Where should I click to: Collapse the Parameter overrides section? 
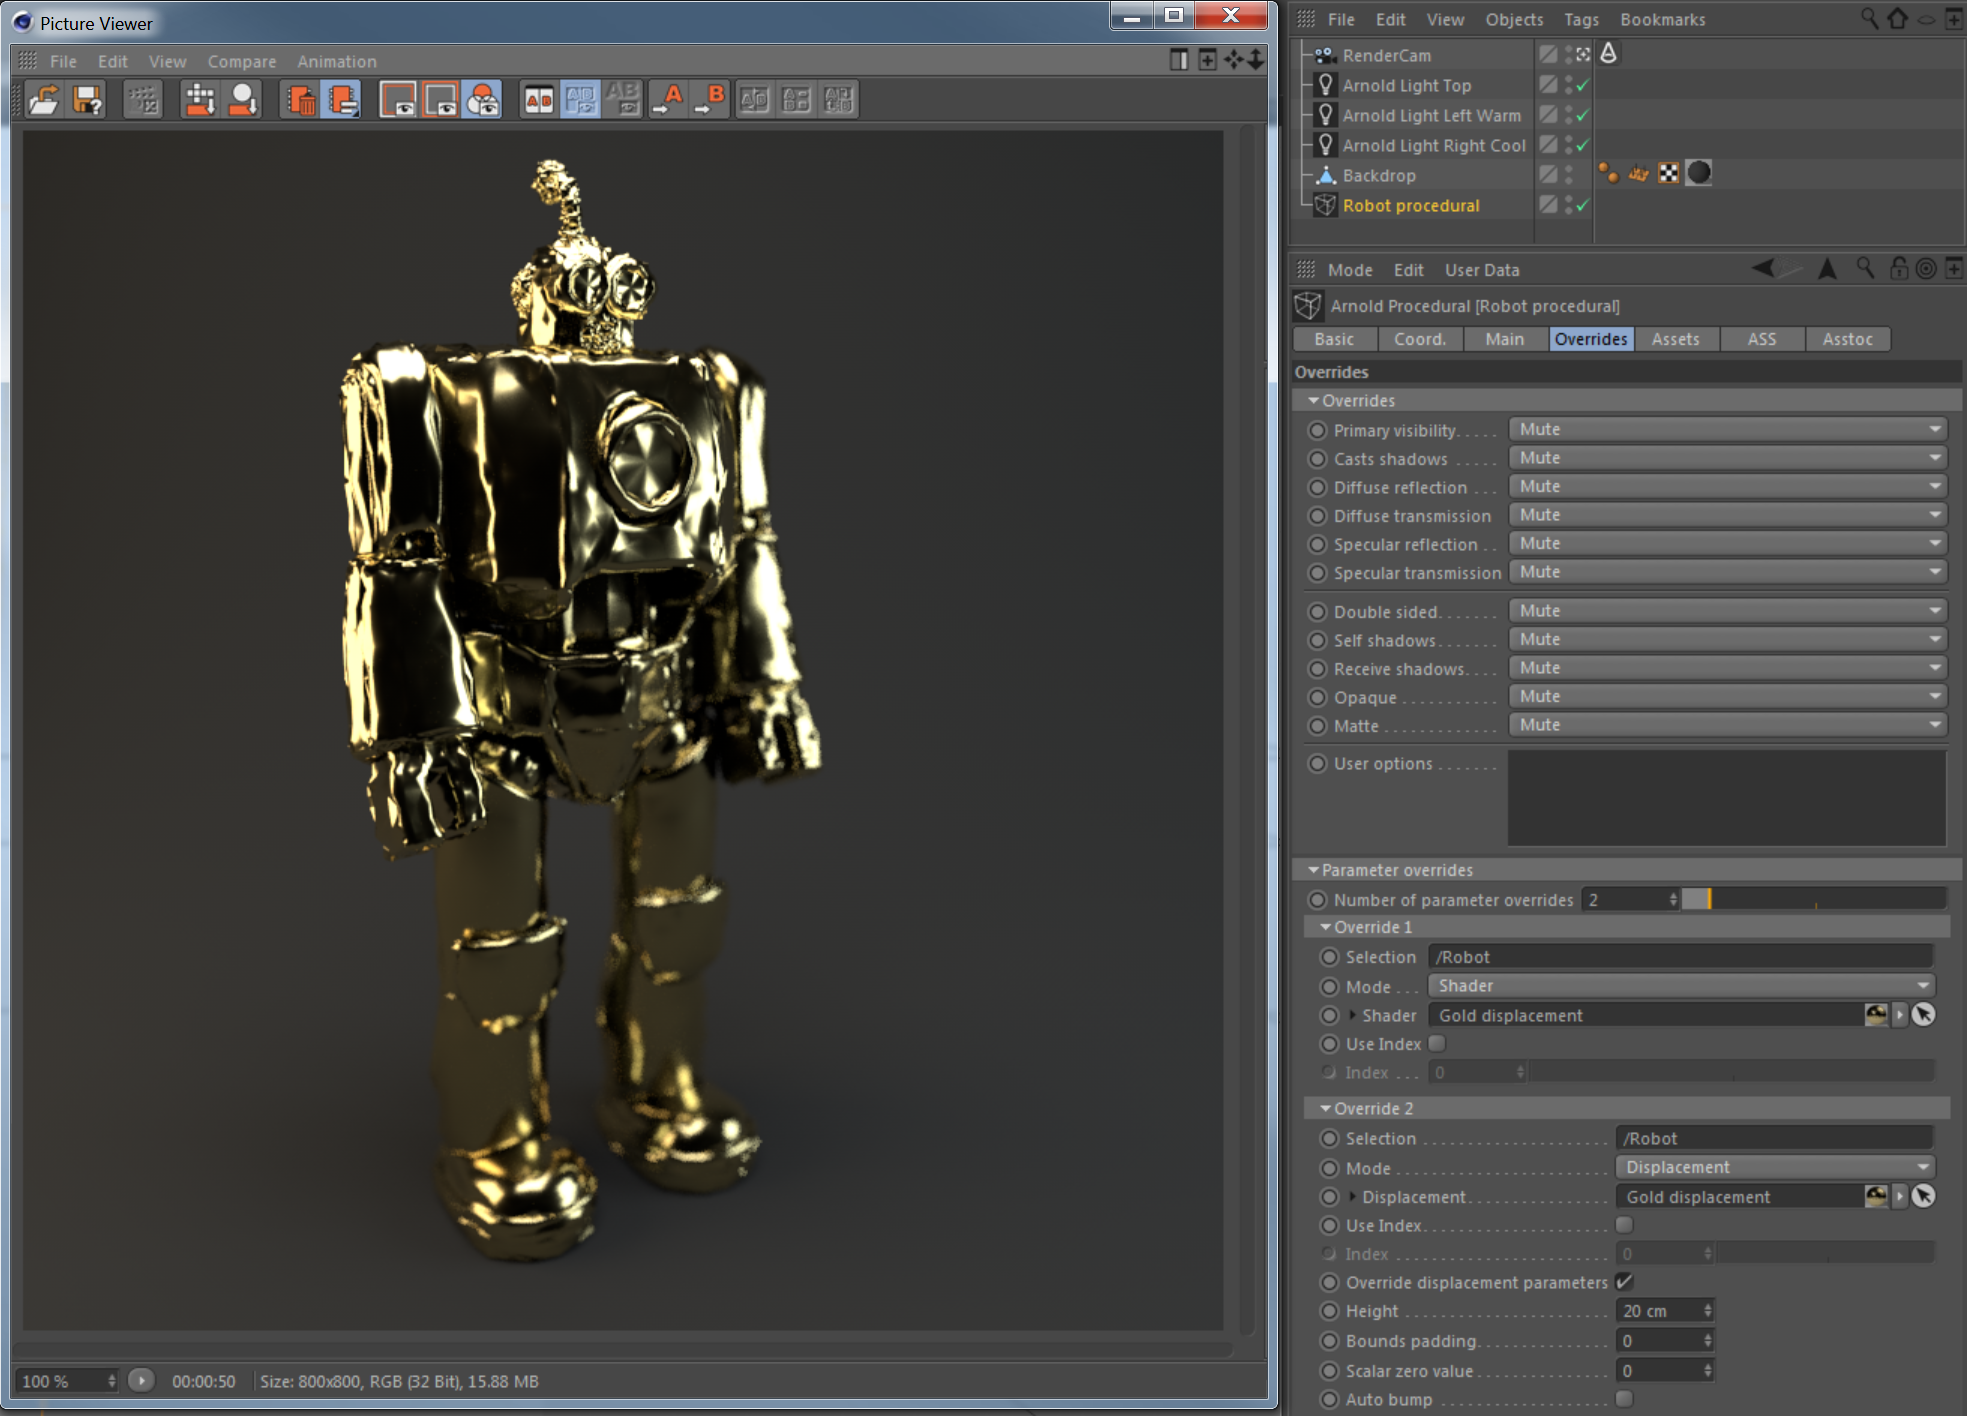point(1315,869)
